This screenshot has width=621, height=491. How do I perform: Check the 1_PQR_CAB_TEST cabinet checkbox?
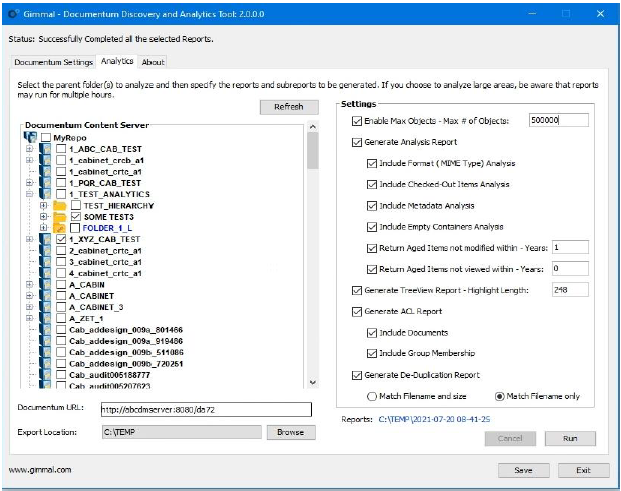pos(62,183)
